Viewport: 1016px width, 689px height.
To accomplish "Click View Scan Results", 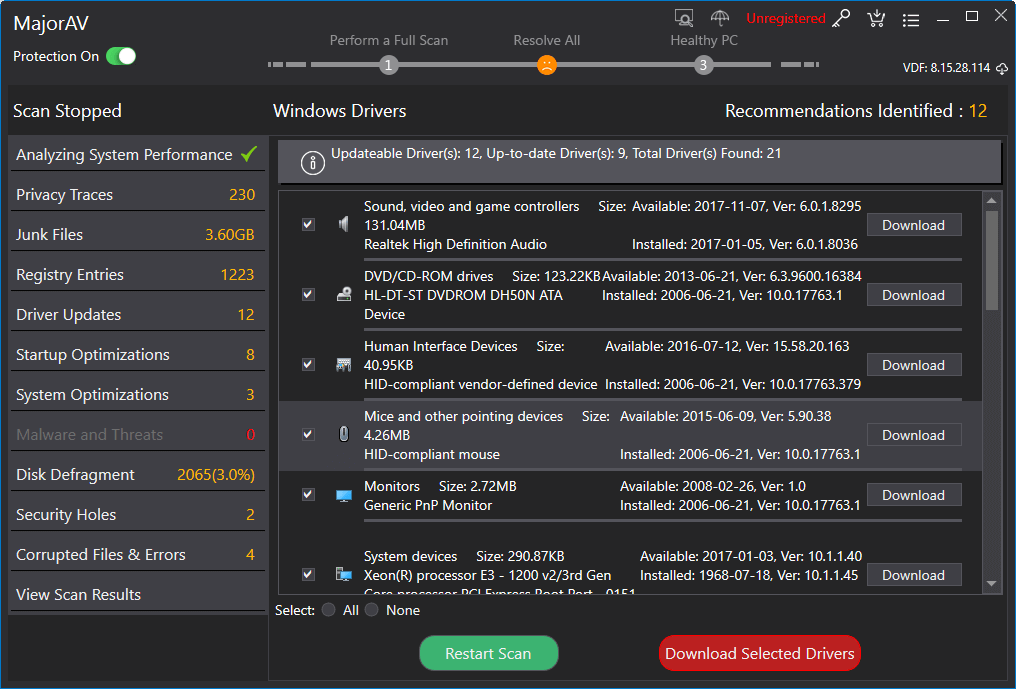I will point(137,594).
